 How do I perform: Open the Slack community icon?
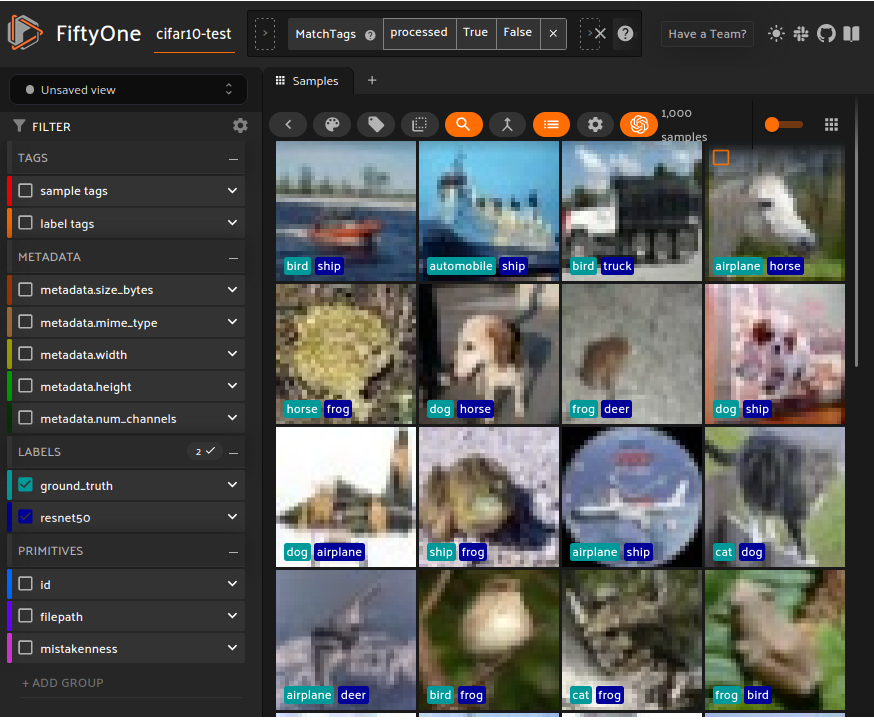[x=801, y=34]
